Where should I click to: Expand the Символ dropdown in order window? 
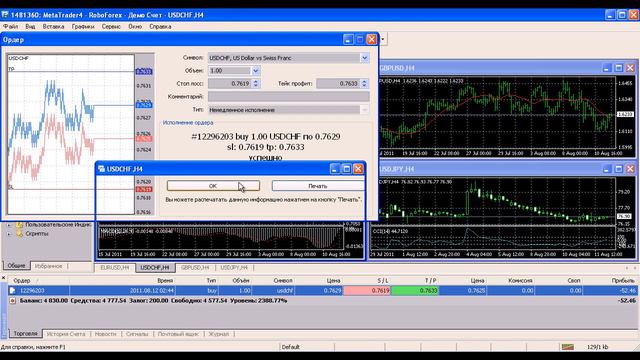click(364, 58)
